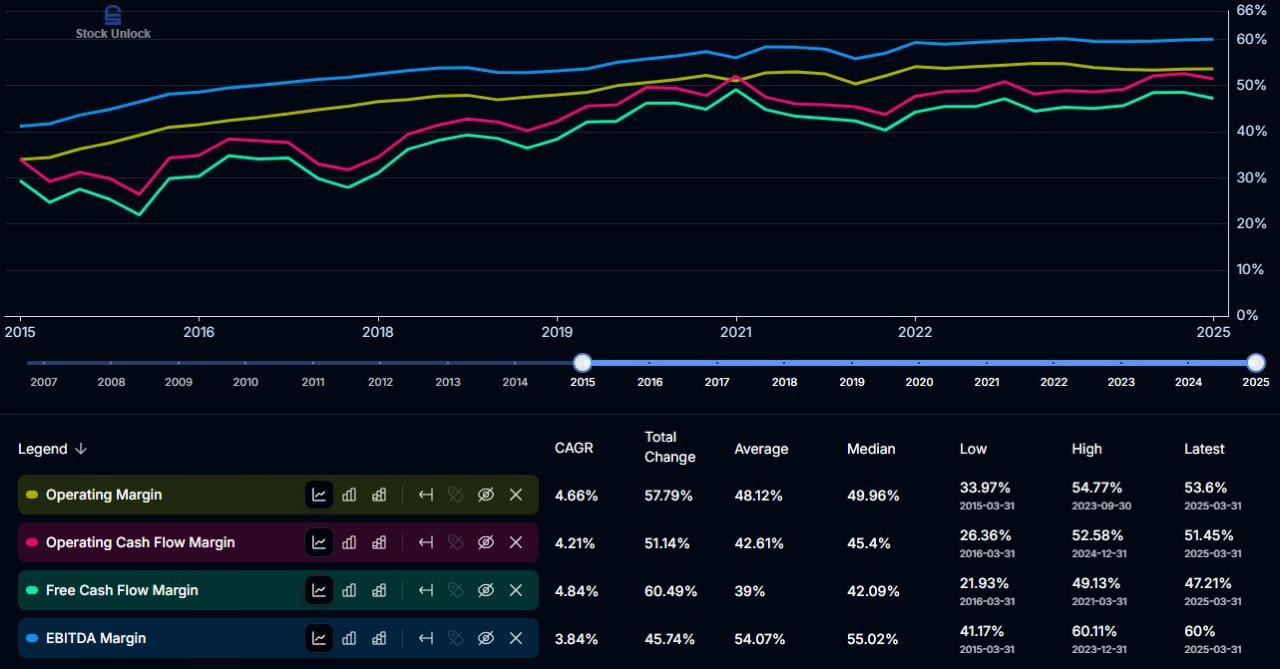Grab the range slider start handle at 2015
The height and width of the screenshot is (669, 1280).
583,363
